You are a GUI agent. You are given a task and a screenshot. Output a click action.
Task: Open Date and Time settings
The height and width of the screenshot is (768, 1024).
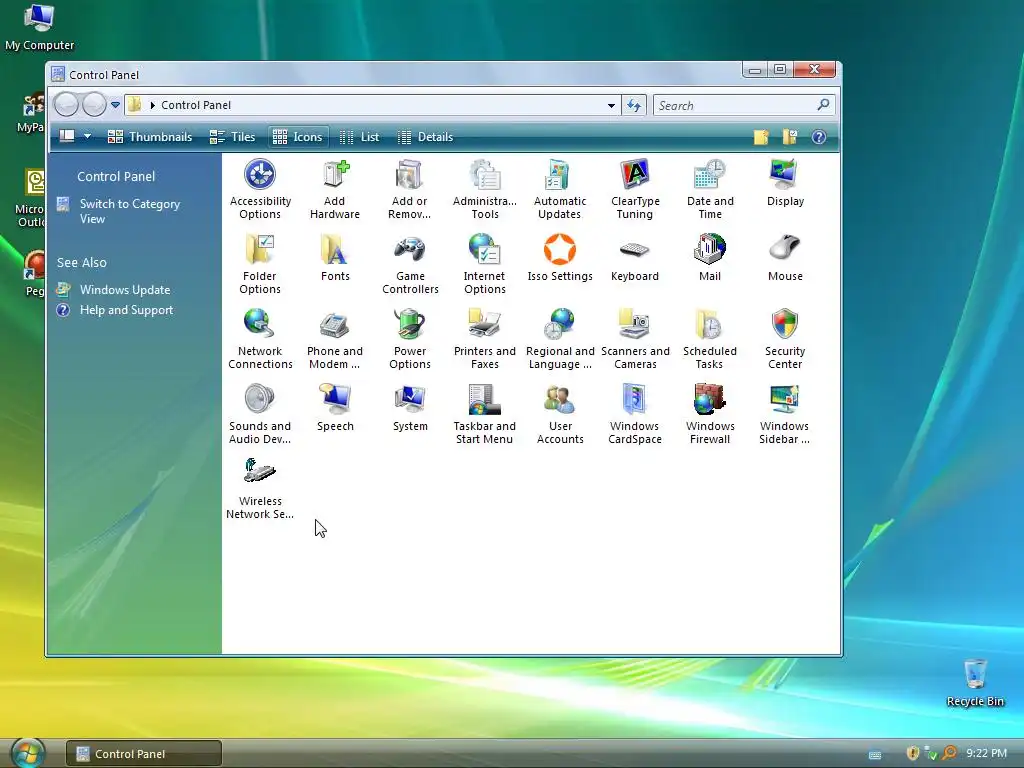pos(710,189)
